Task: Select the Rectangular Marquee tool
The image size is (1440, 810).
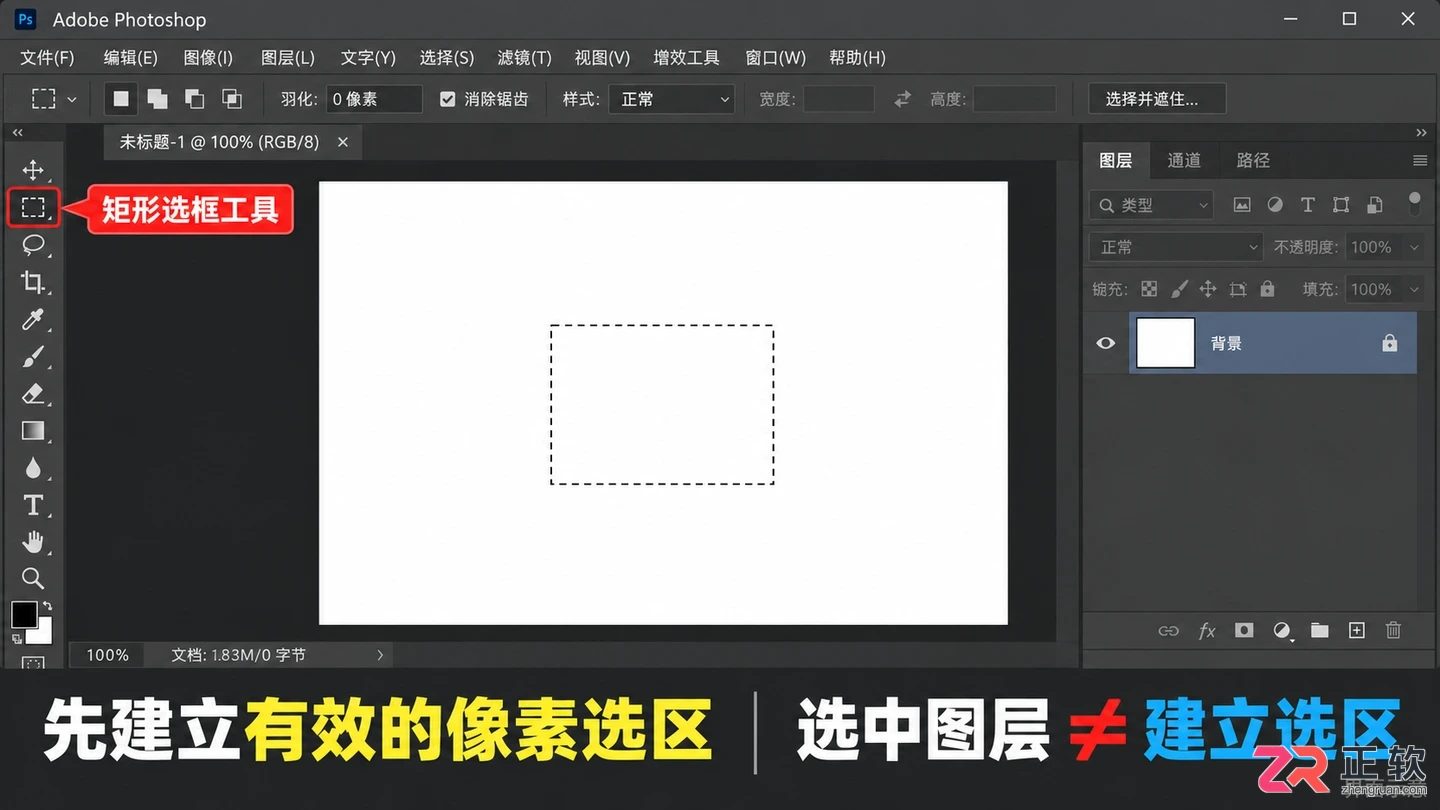Action: (x=34, y=207)
